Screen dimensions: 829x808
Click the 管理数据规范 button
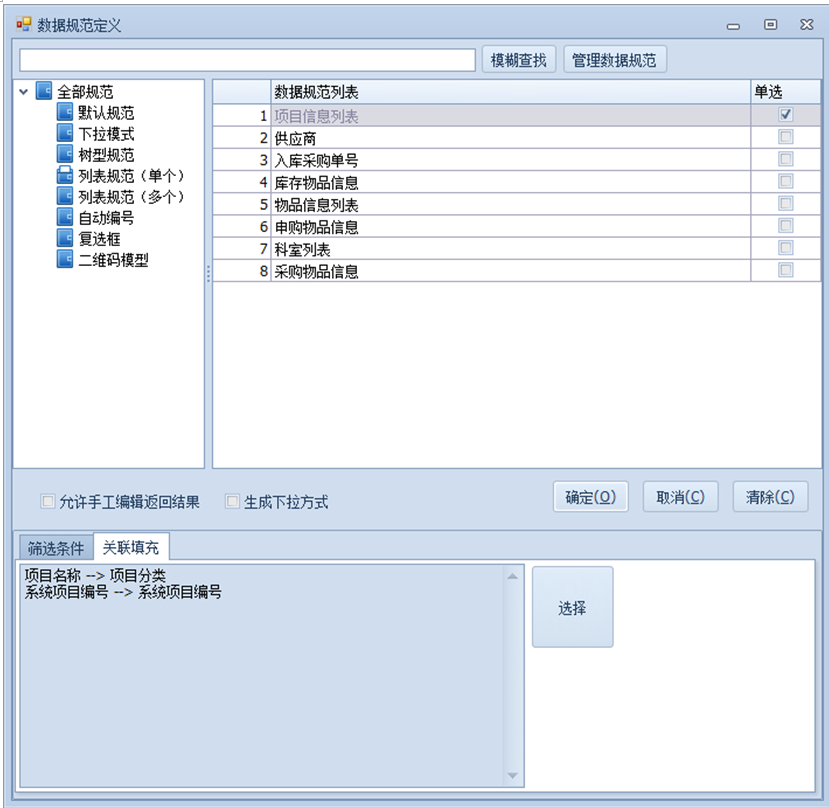coord(614,60)
